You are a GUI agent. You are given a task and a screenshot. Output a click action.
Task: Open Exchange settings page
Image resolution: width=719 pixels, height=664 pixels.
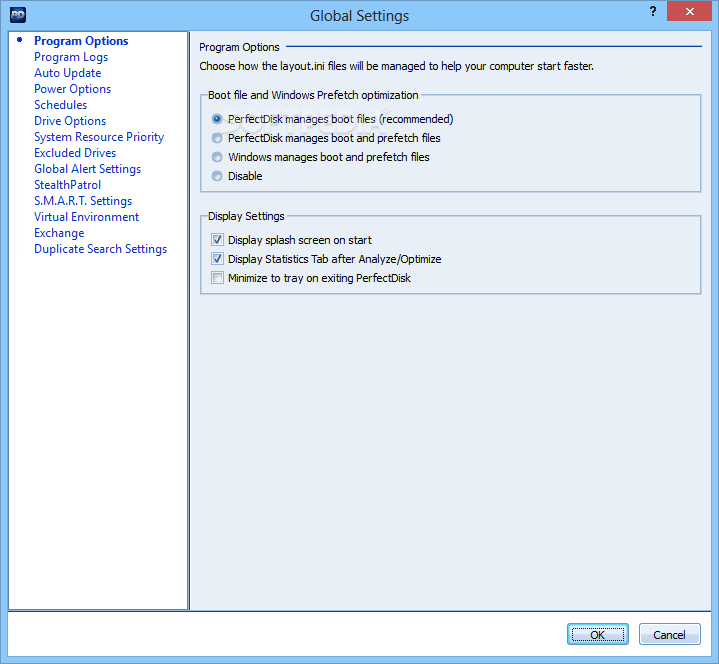[59, 233]
